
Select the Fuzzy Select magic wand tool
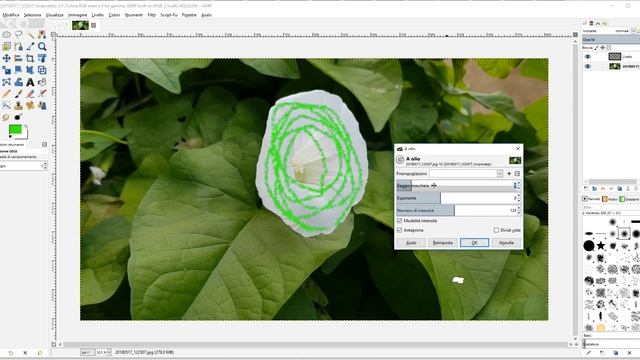(x=30, y=35)
